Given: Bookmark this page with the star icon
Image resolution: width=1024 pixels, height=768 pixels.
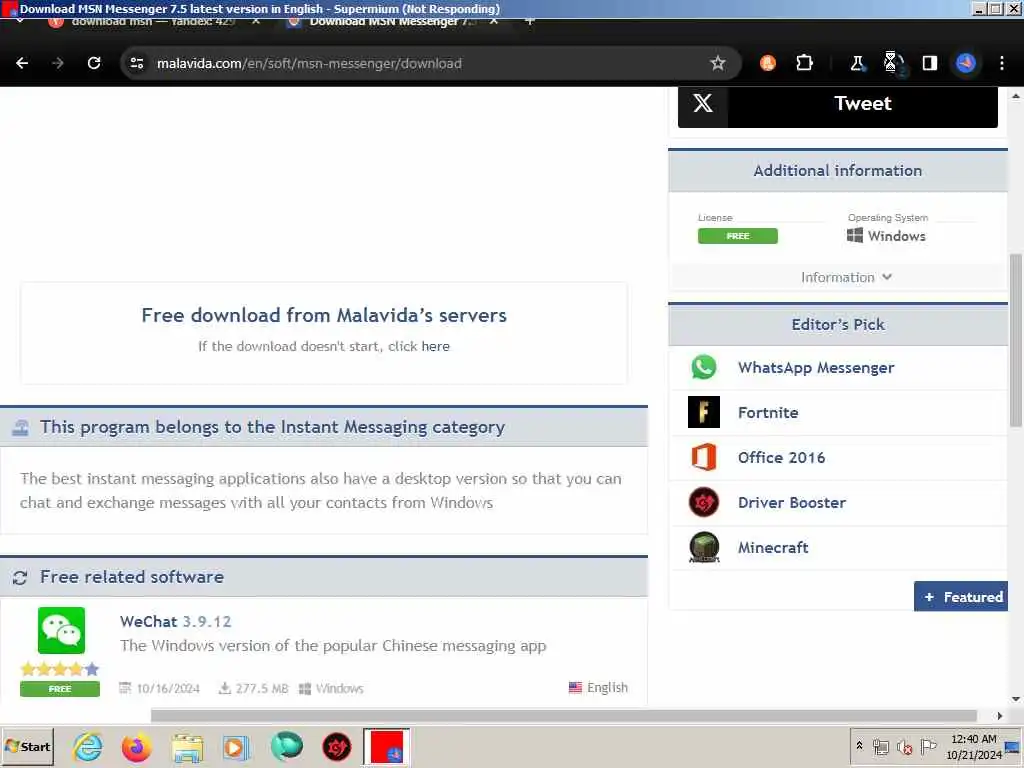Looking at the screenshot, I should [x=718, y=63].
